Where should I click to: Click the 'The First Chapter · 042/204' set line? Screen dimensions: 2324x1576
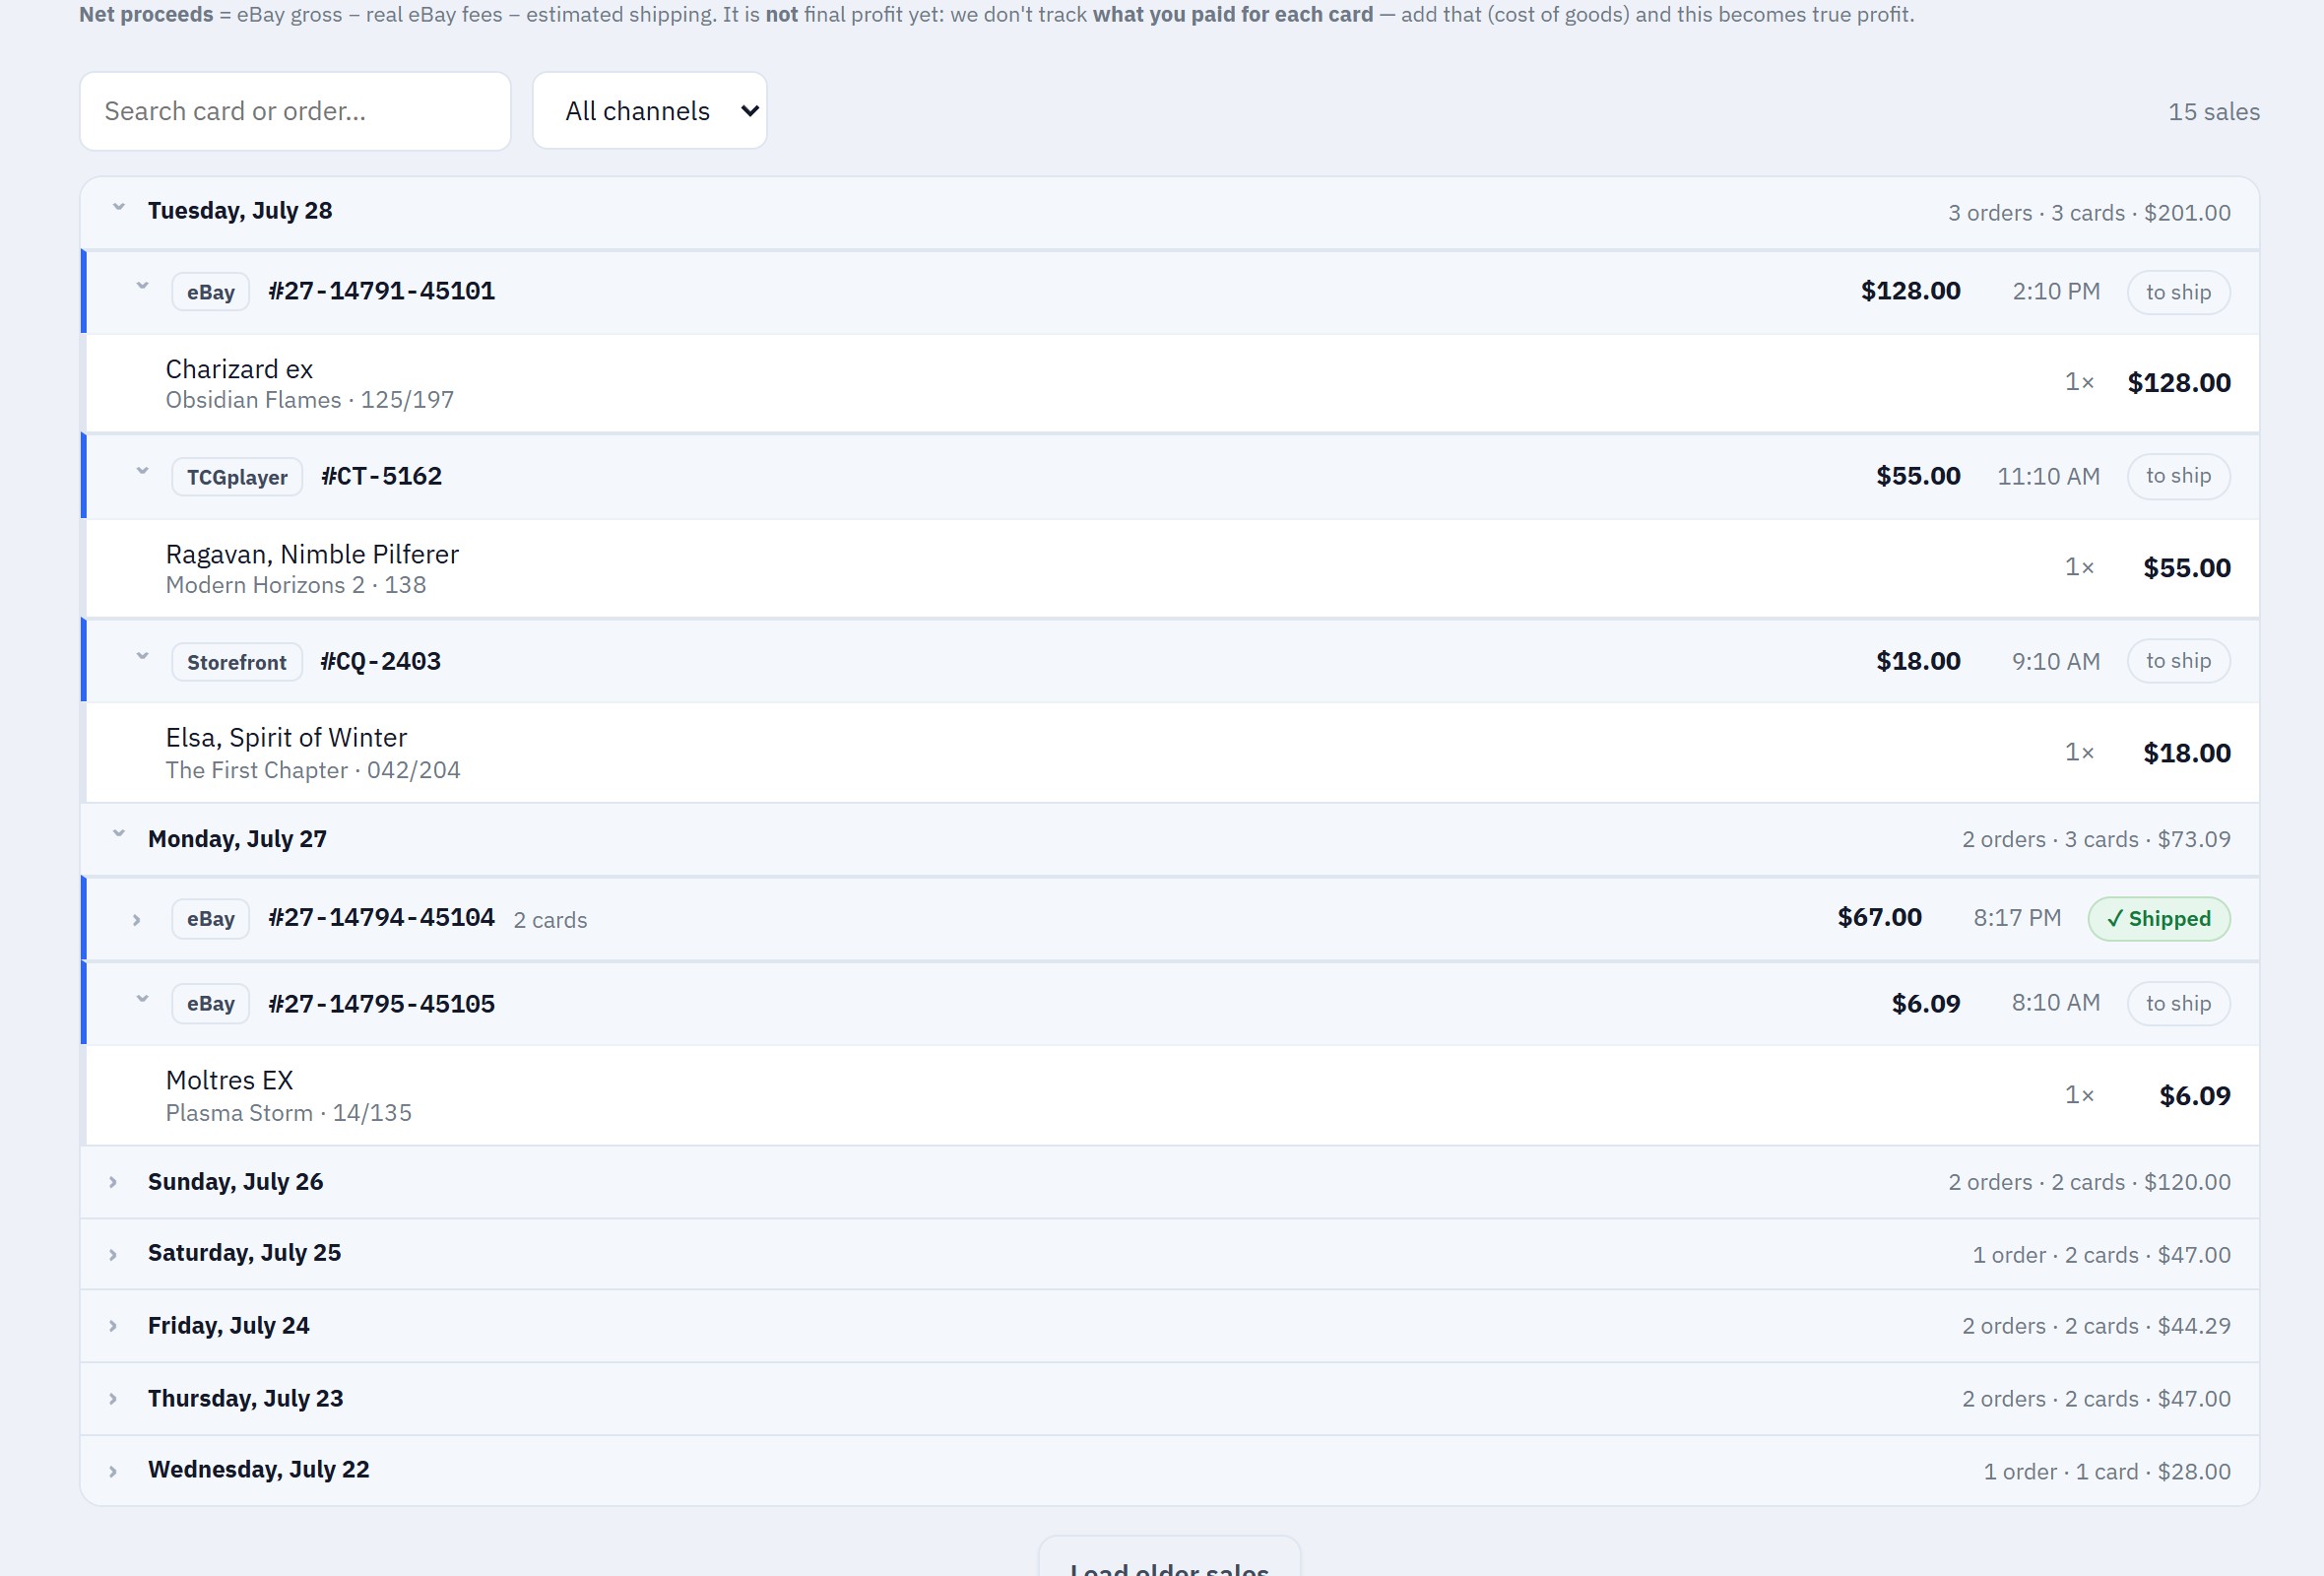(313, 770)
